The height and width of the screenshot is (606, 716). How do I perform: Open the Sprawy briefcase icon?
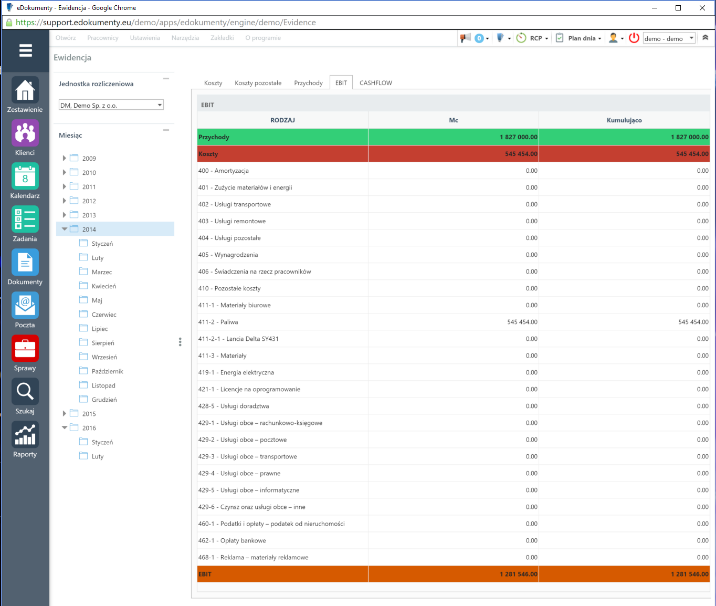coord(25,349)
